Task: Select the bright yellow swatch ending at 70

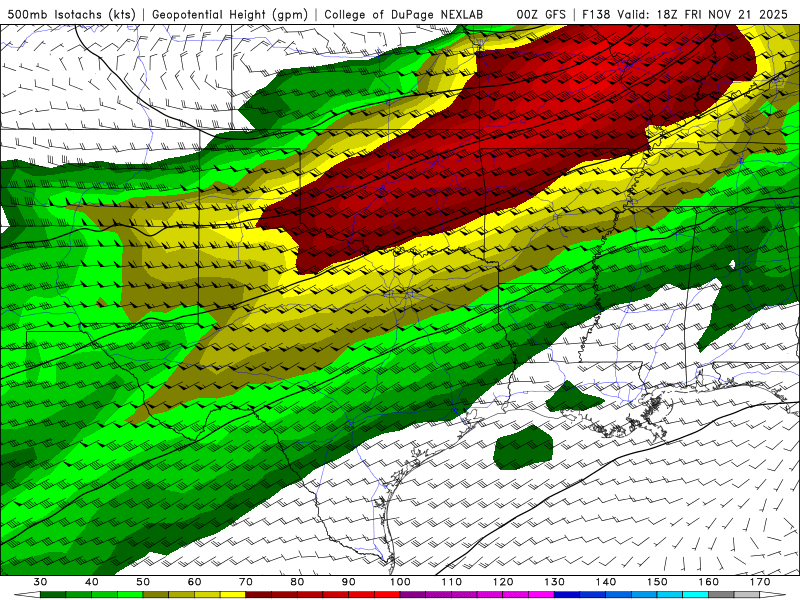Action: point(233,595)
